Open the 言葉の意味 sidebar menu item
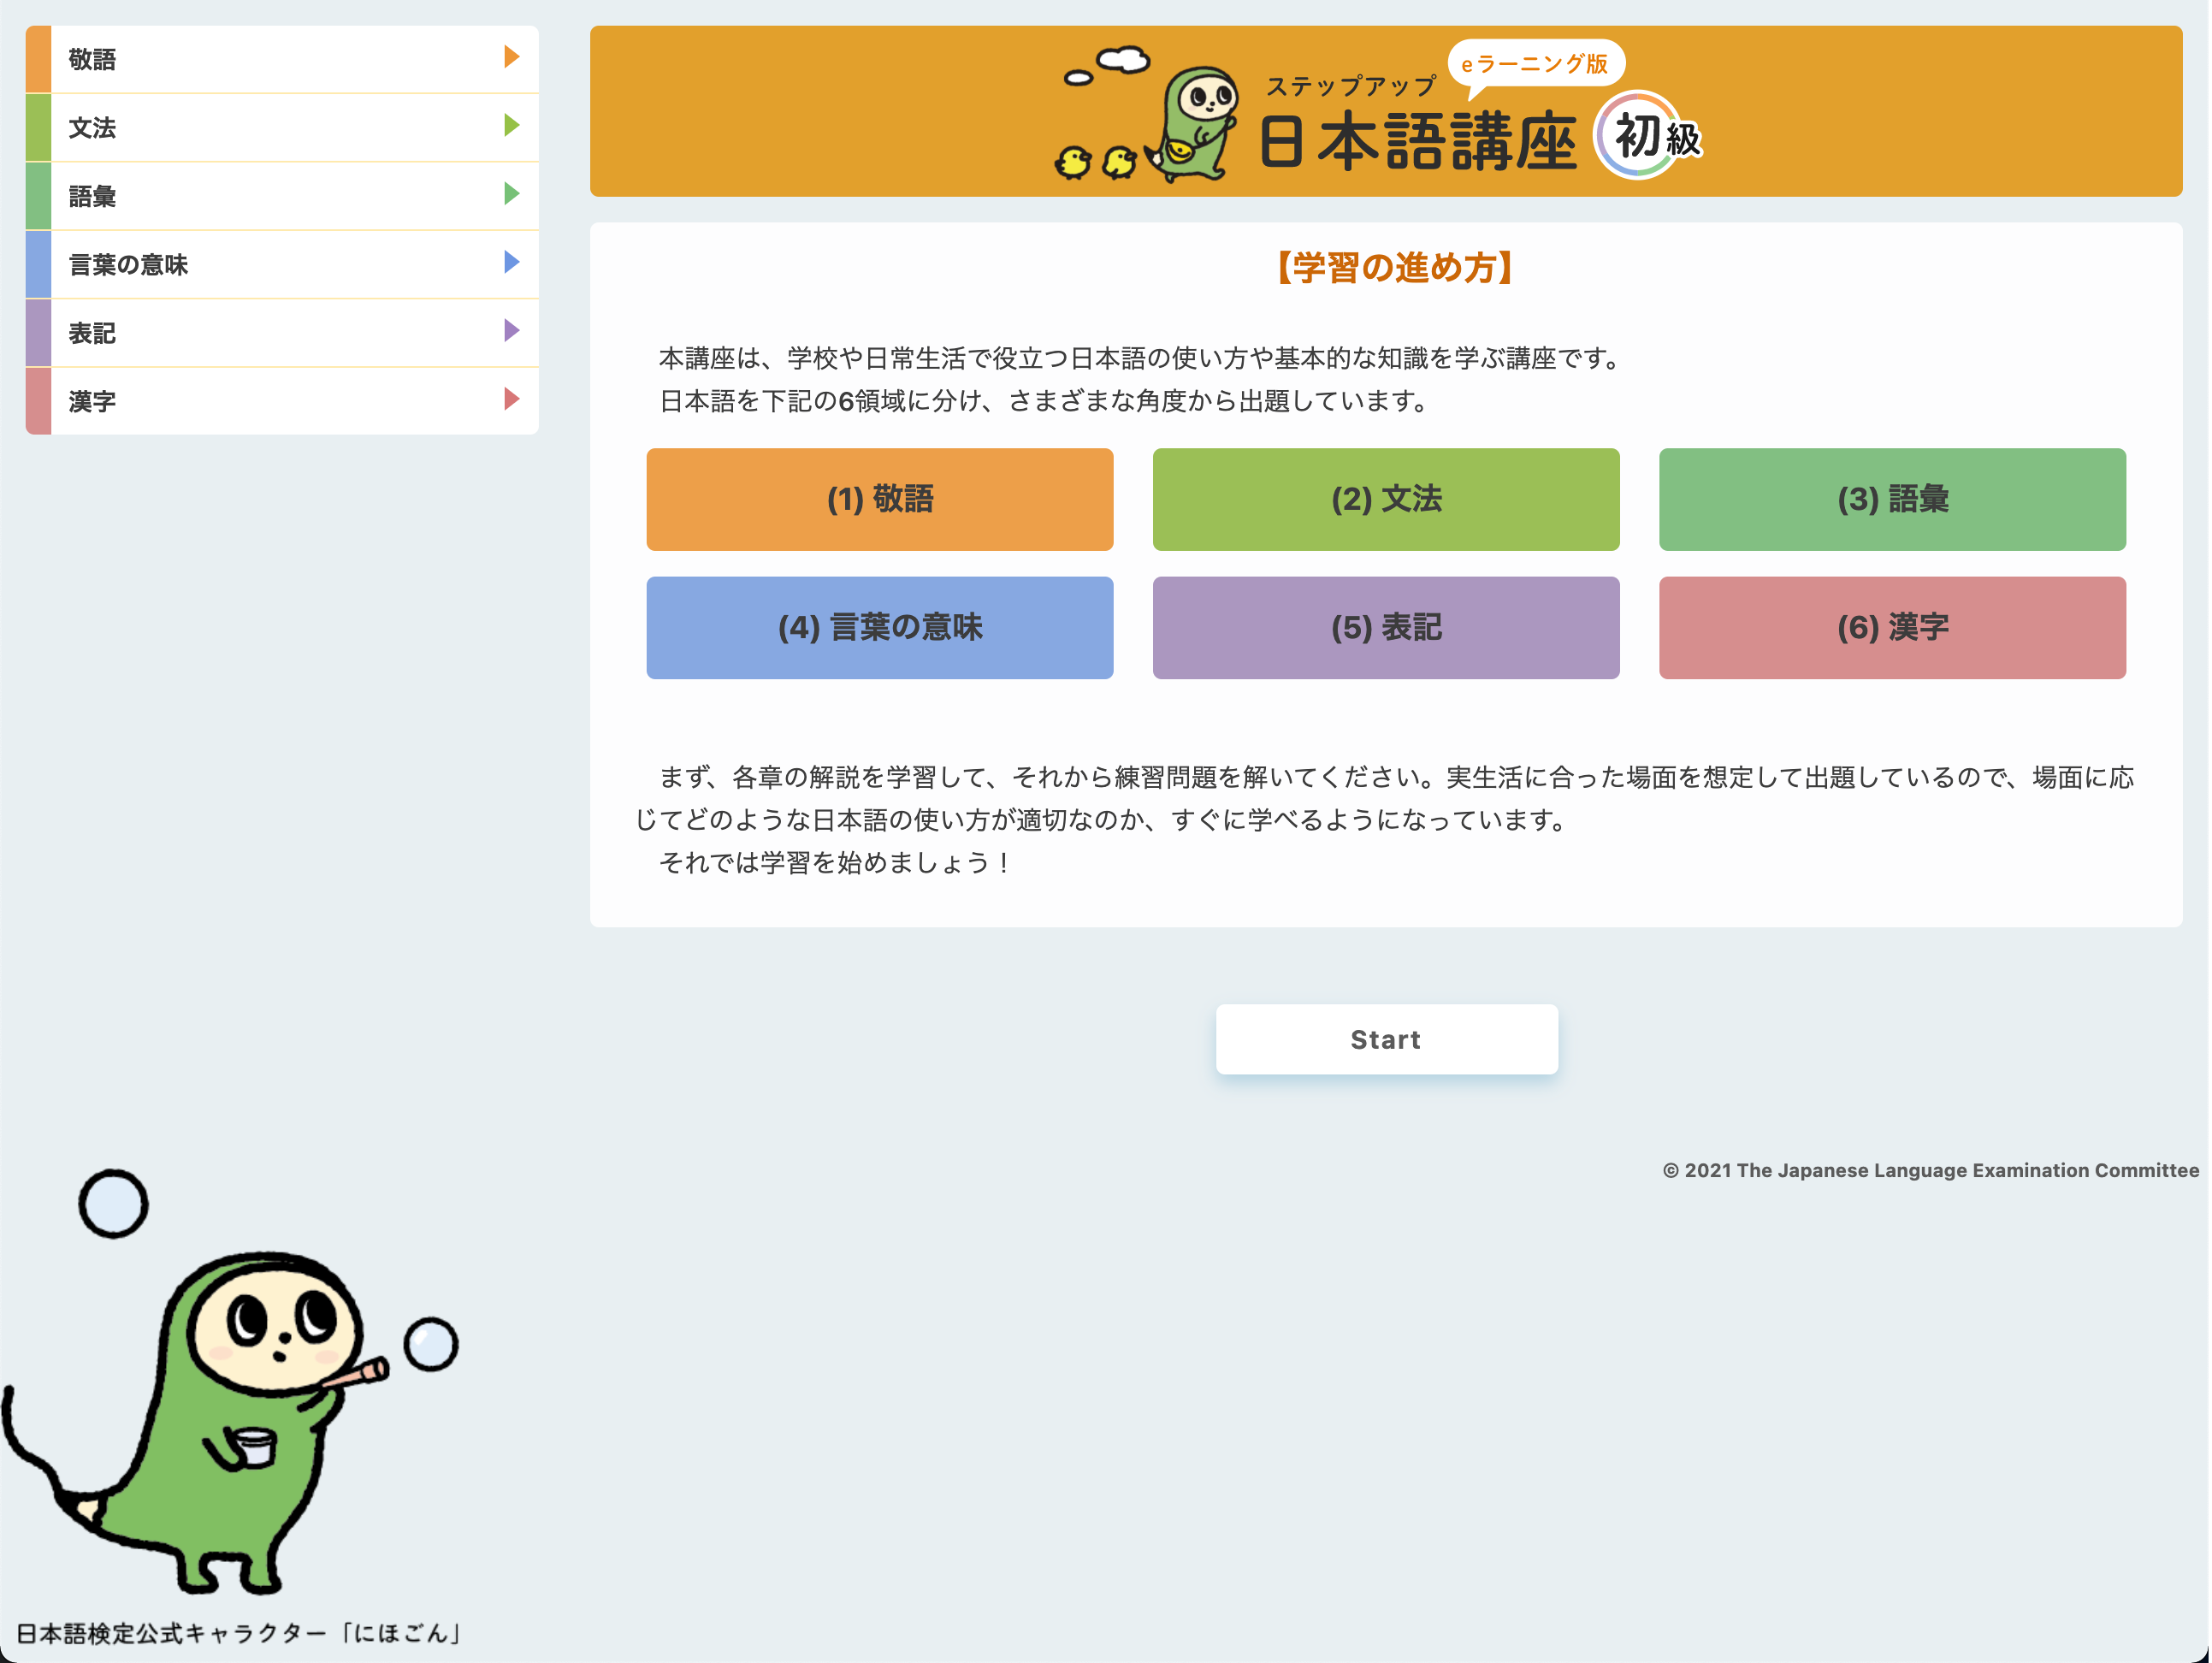2212x1663 pixels. pos(282,264)
